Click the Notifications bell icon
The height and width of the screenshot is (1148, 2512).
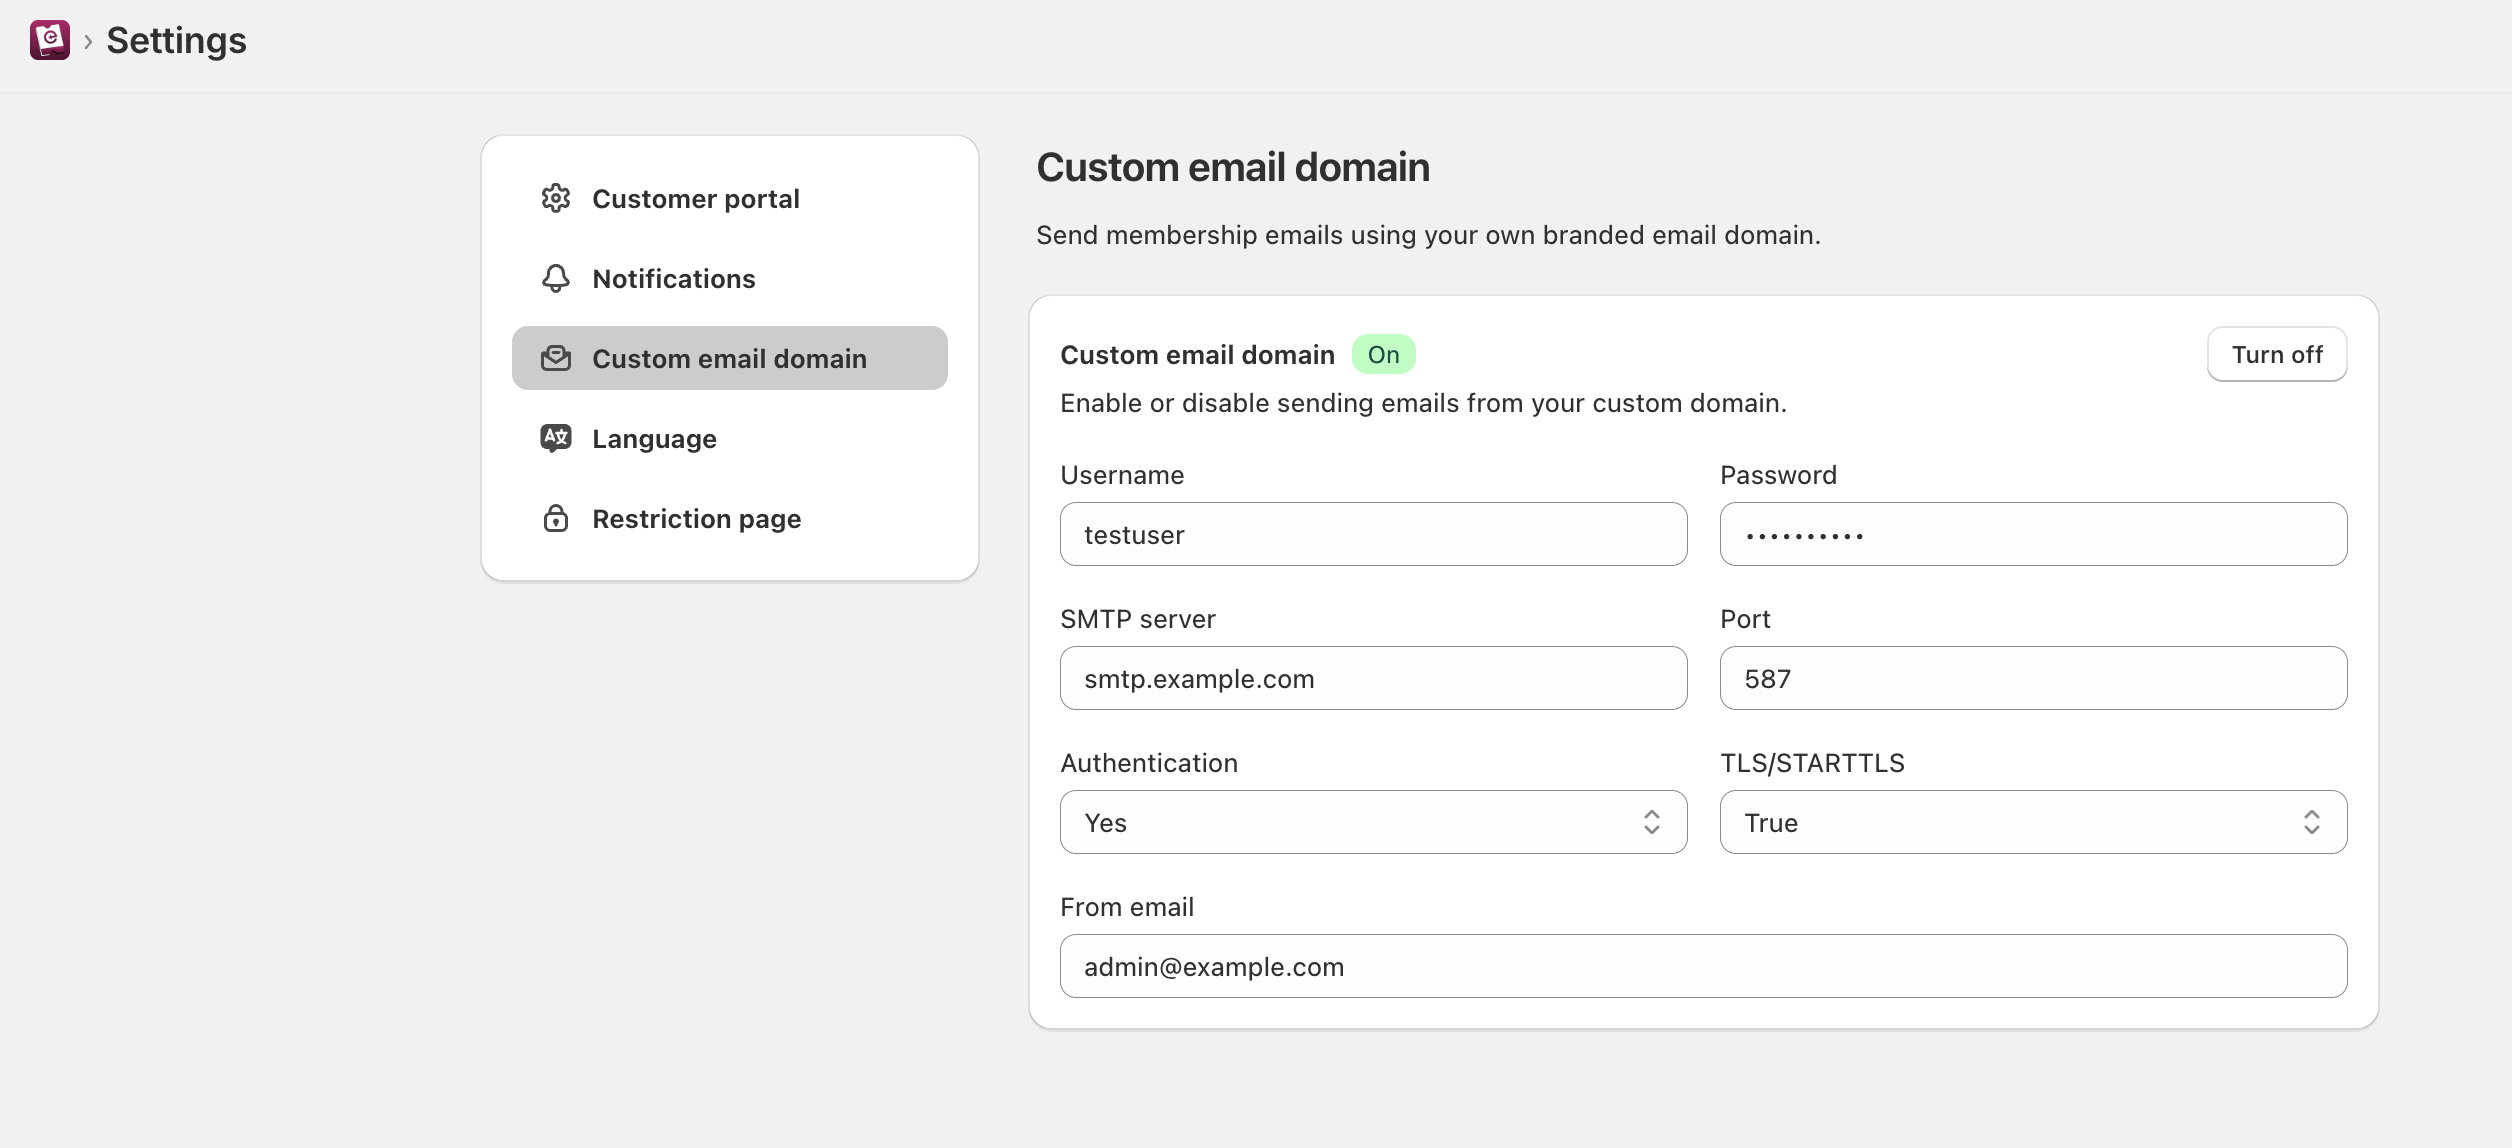pyautogui.click(x=556, y=278)
